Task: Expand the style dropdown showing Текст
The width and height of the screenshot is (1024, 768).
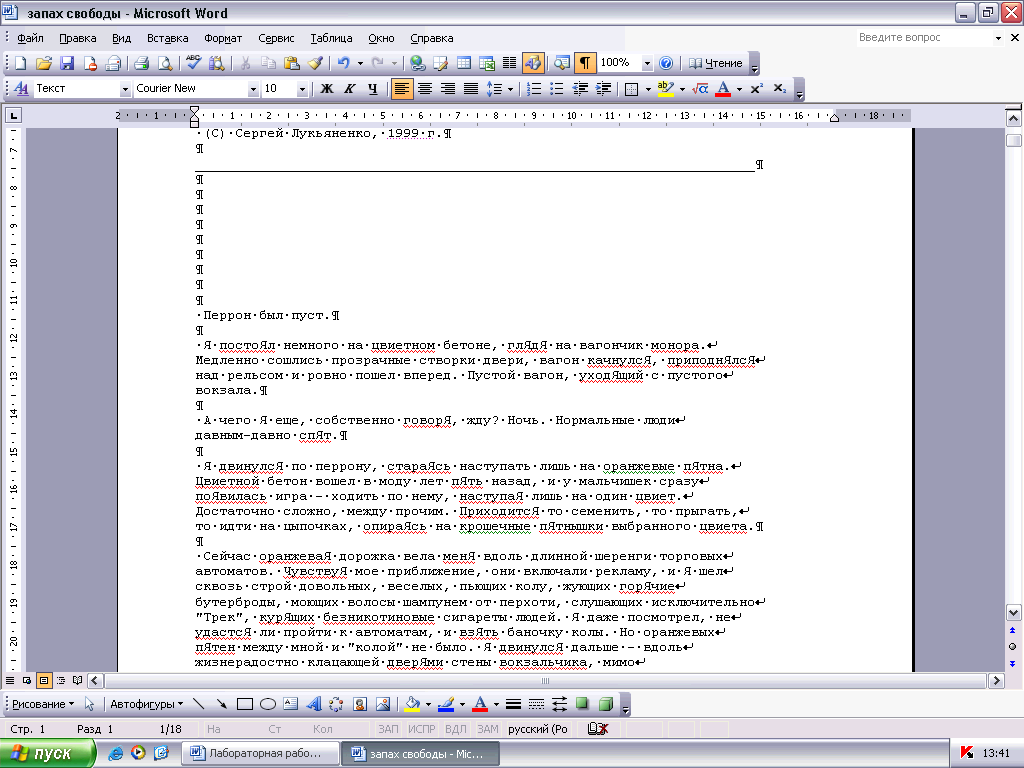Action: [x=125, y=89]
